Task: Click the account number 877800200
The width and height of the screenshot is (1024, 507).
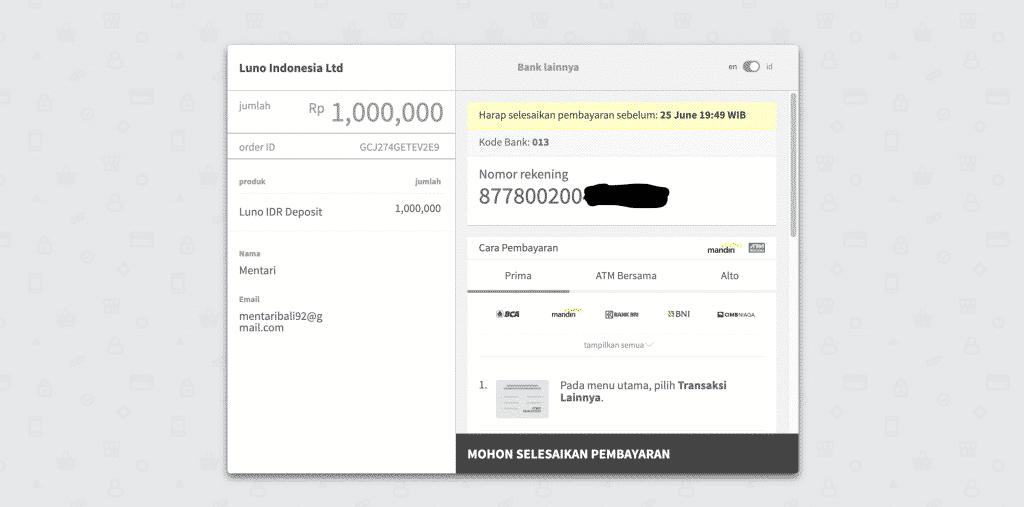Action: [x=530, y=196]
